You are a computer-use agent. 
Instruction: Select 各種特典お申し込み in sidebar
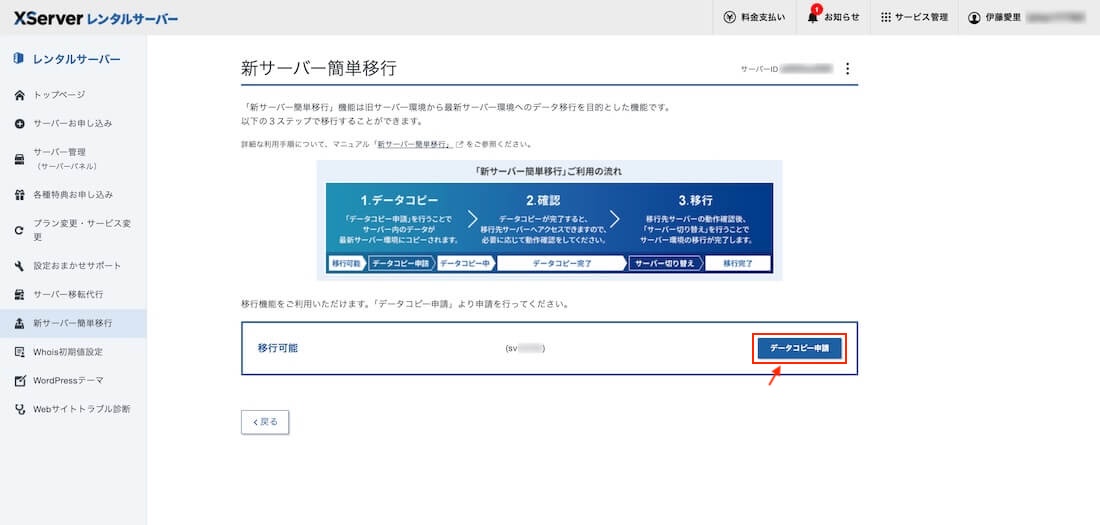click(73, 194)
